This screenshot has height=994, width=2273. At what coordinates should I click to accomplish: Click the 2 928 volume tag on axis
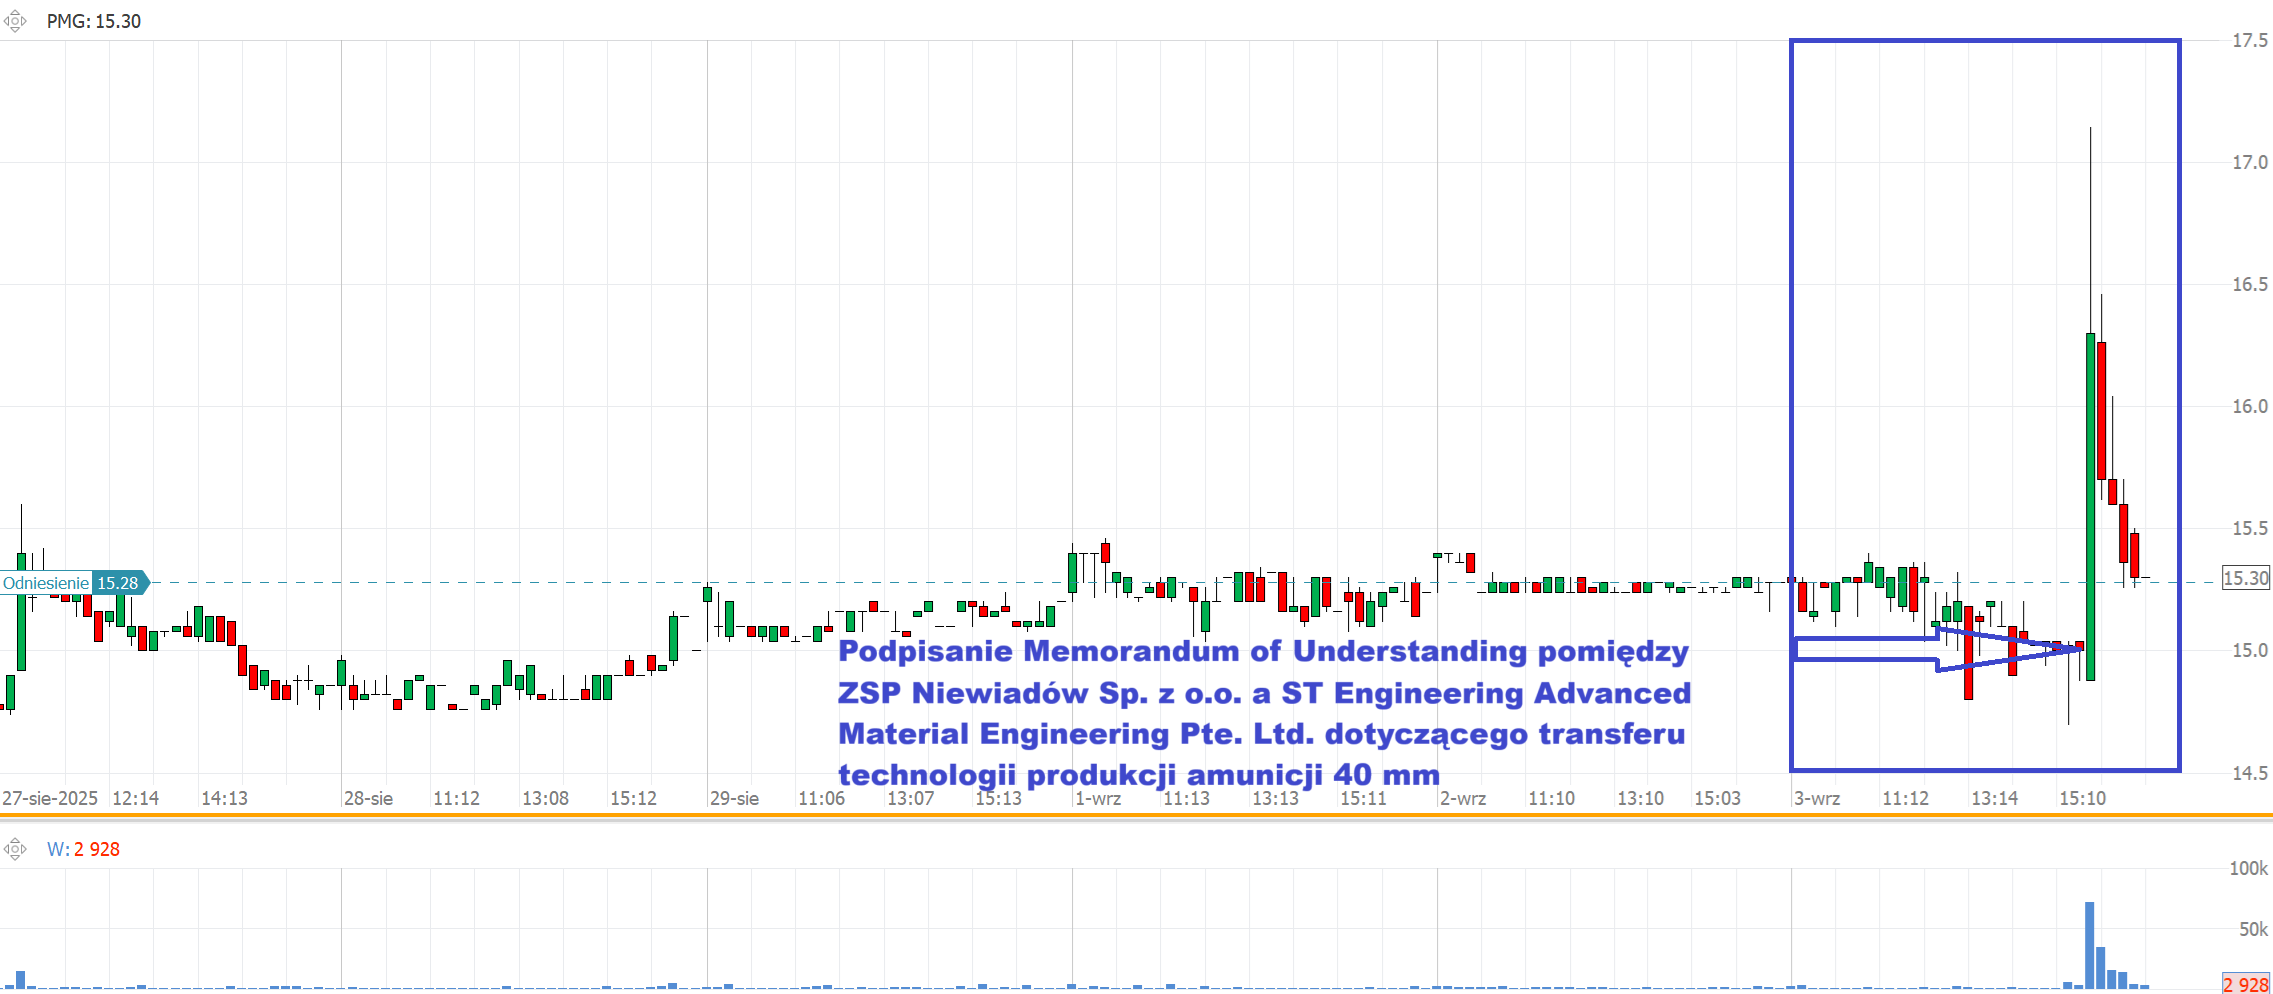pos(2246,985)
